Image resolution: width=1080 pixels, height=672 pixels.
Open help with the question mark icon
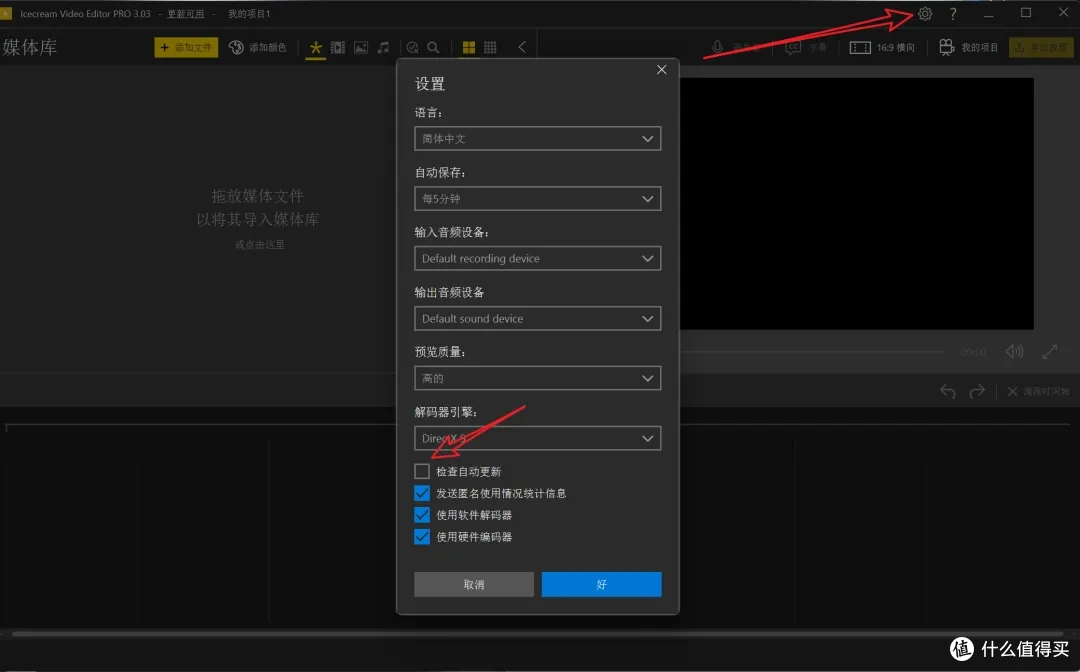pos(953,14)
